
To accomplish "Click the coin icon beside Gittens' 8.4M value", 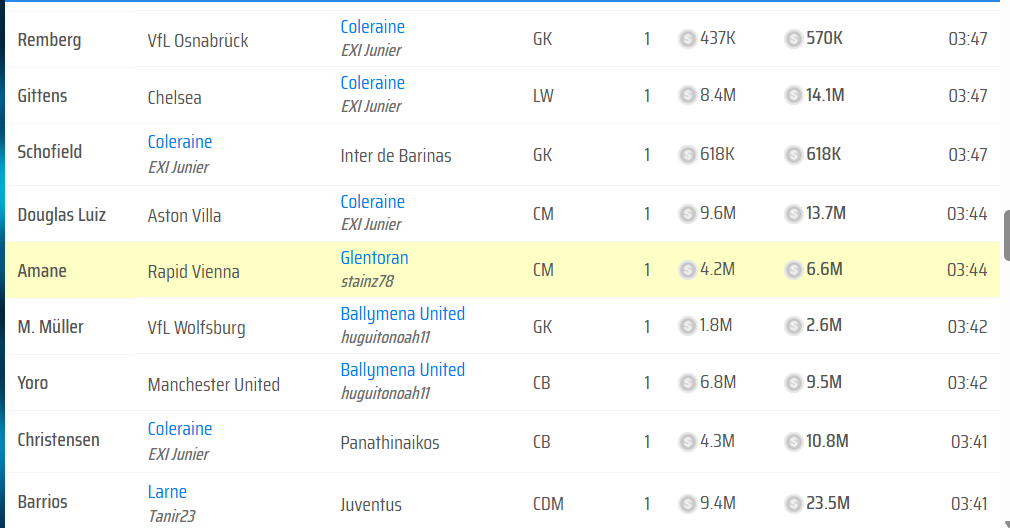I will pos(688,95).
